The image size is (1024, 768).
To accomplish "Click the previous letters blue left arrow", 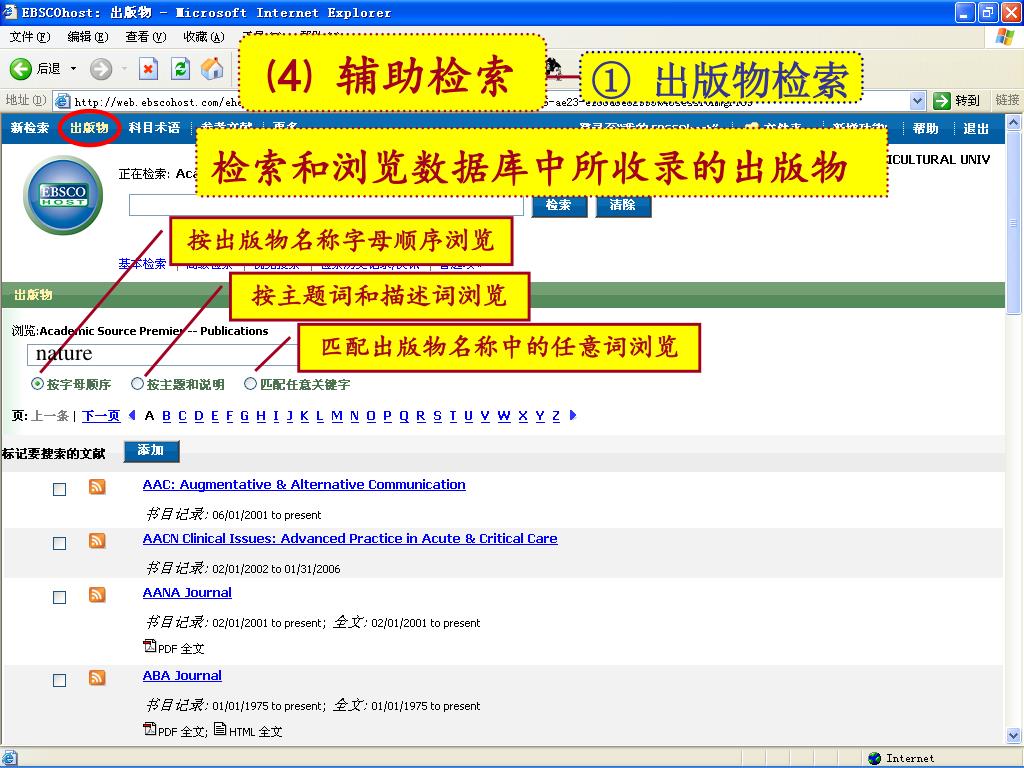I will pos(132,415).
